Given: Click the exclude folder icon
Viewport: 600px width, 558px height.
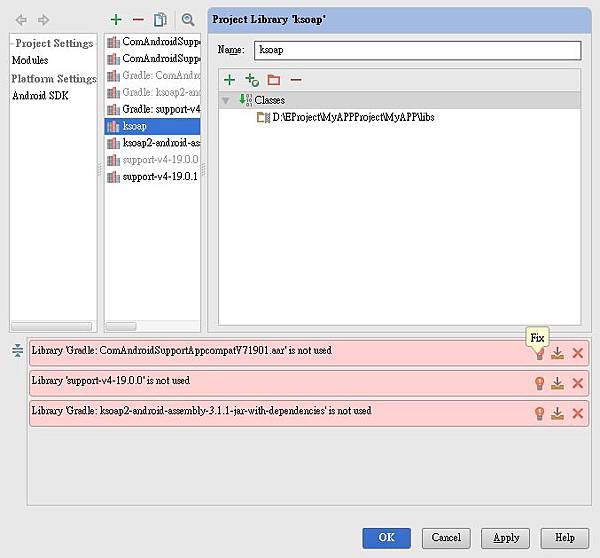Looking at the screenshot, I should tap(274, 80).
